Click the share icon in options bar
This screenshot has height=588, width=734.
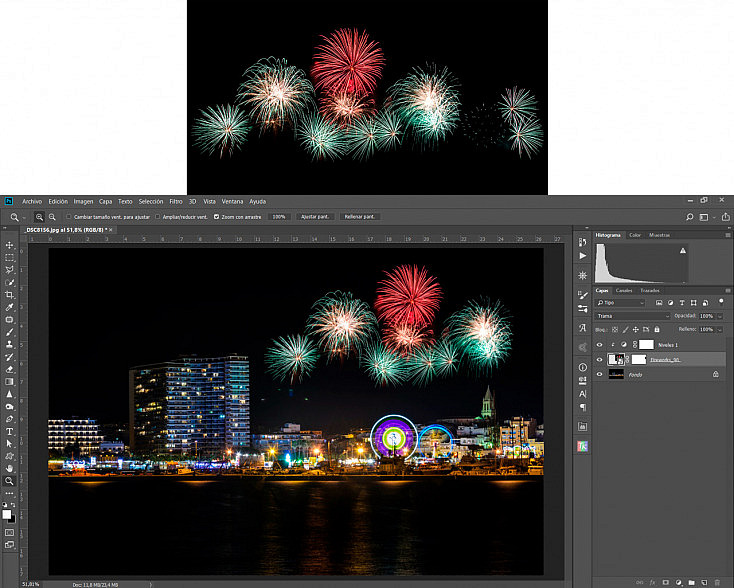coord(726,217)
